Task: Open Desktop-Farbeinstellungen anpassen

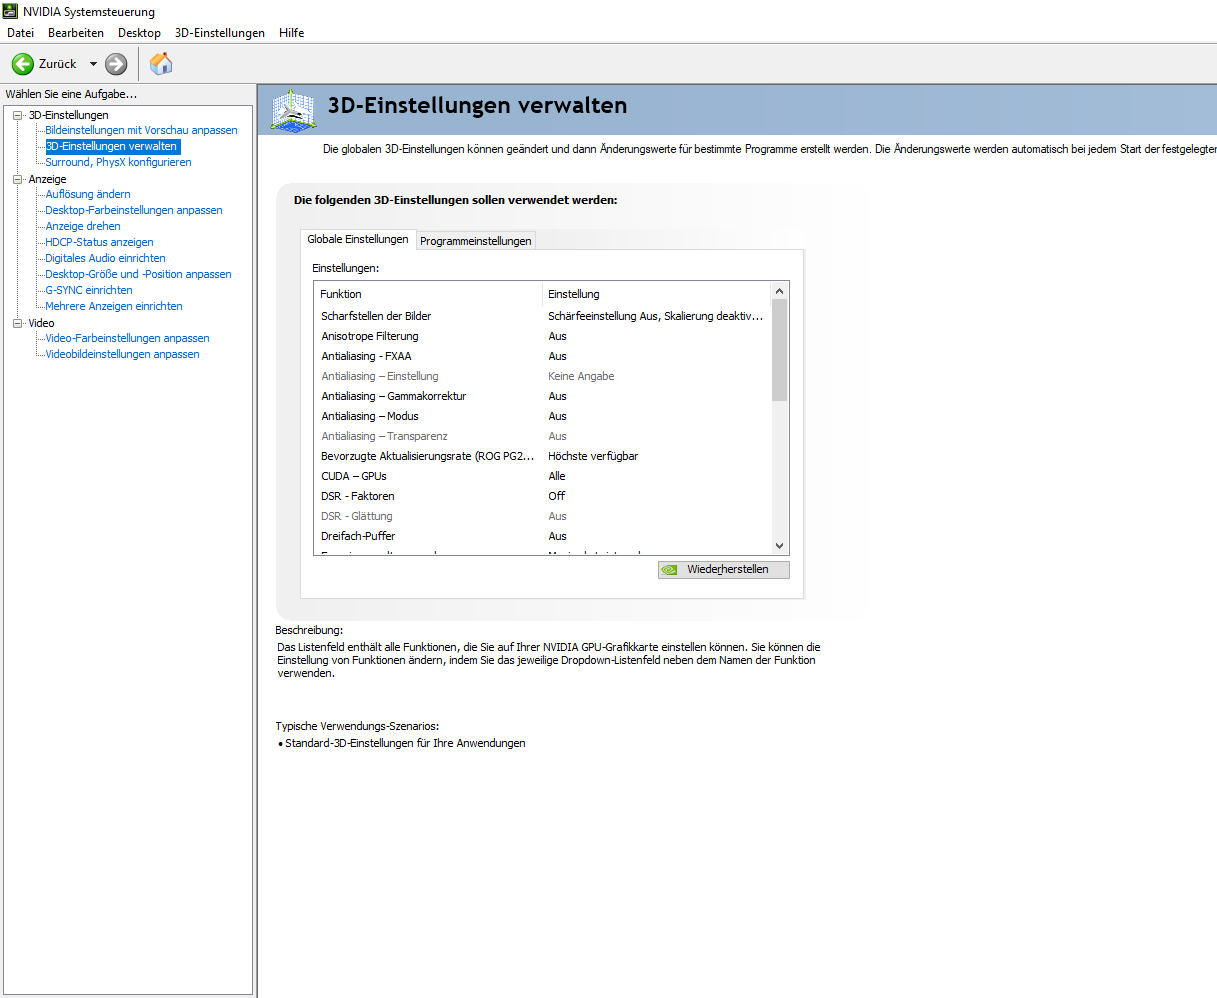Action: pyautogui.click(x=134, y=210)
